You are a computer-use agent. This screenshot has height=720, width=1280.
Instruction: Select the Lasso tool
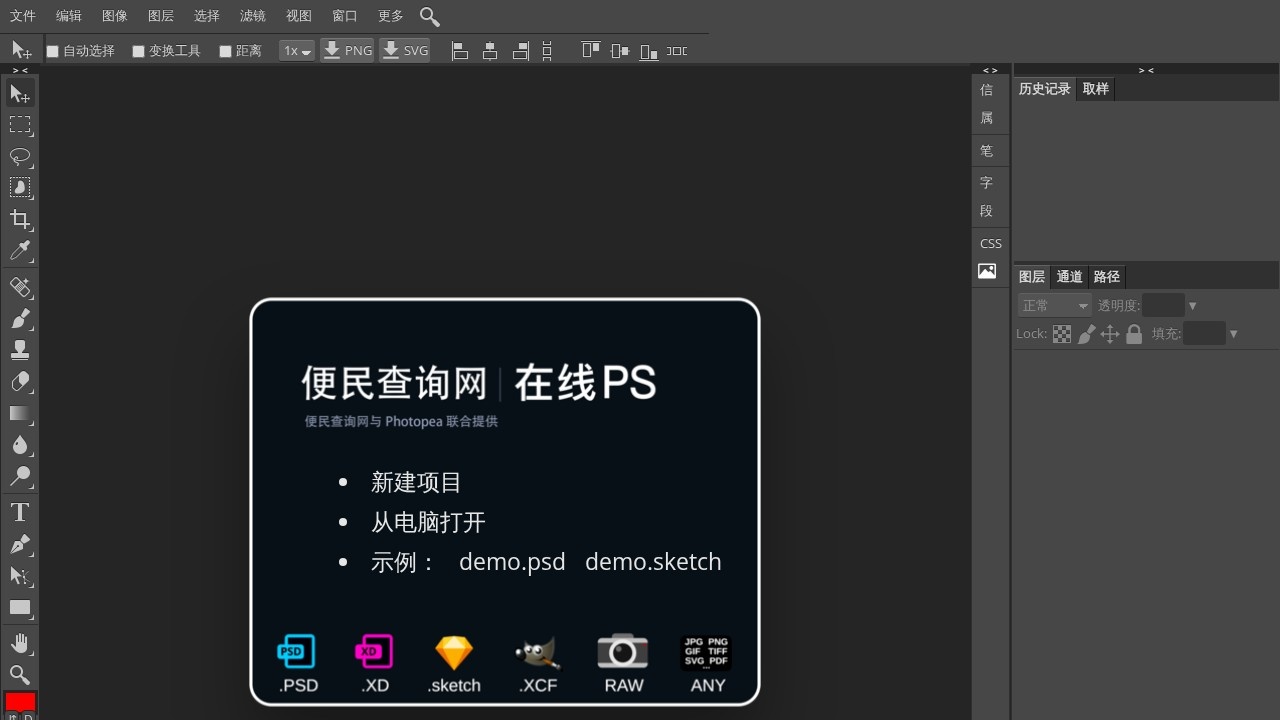coord(20,157)
